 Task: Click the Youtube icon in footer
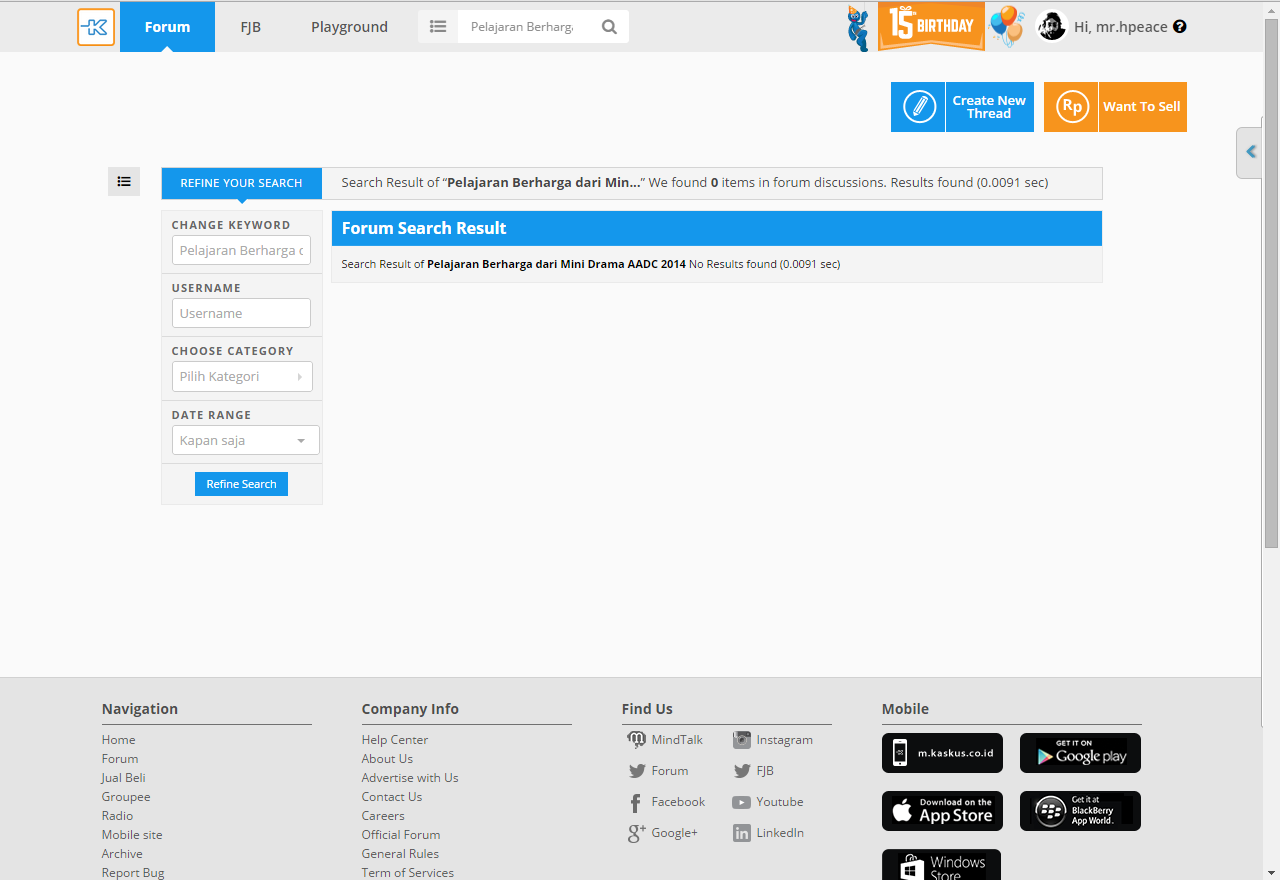tap(742, 802)
